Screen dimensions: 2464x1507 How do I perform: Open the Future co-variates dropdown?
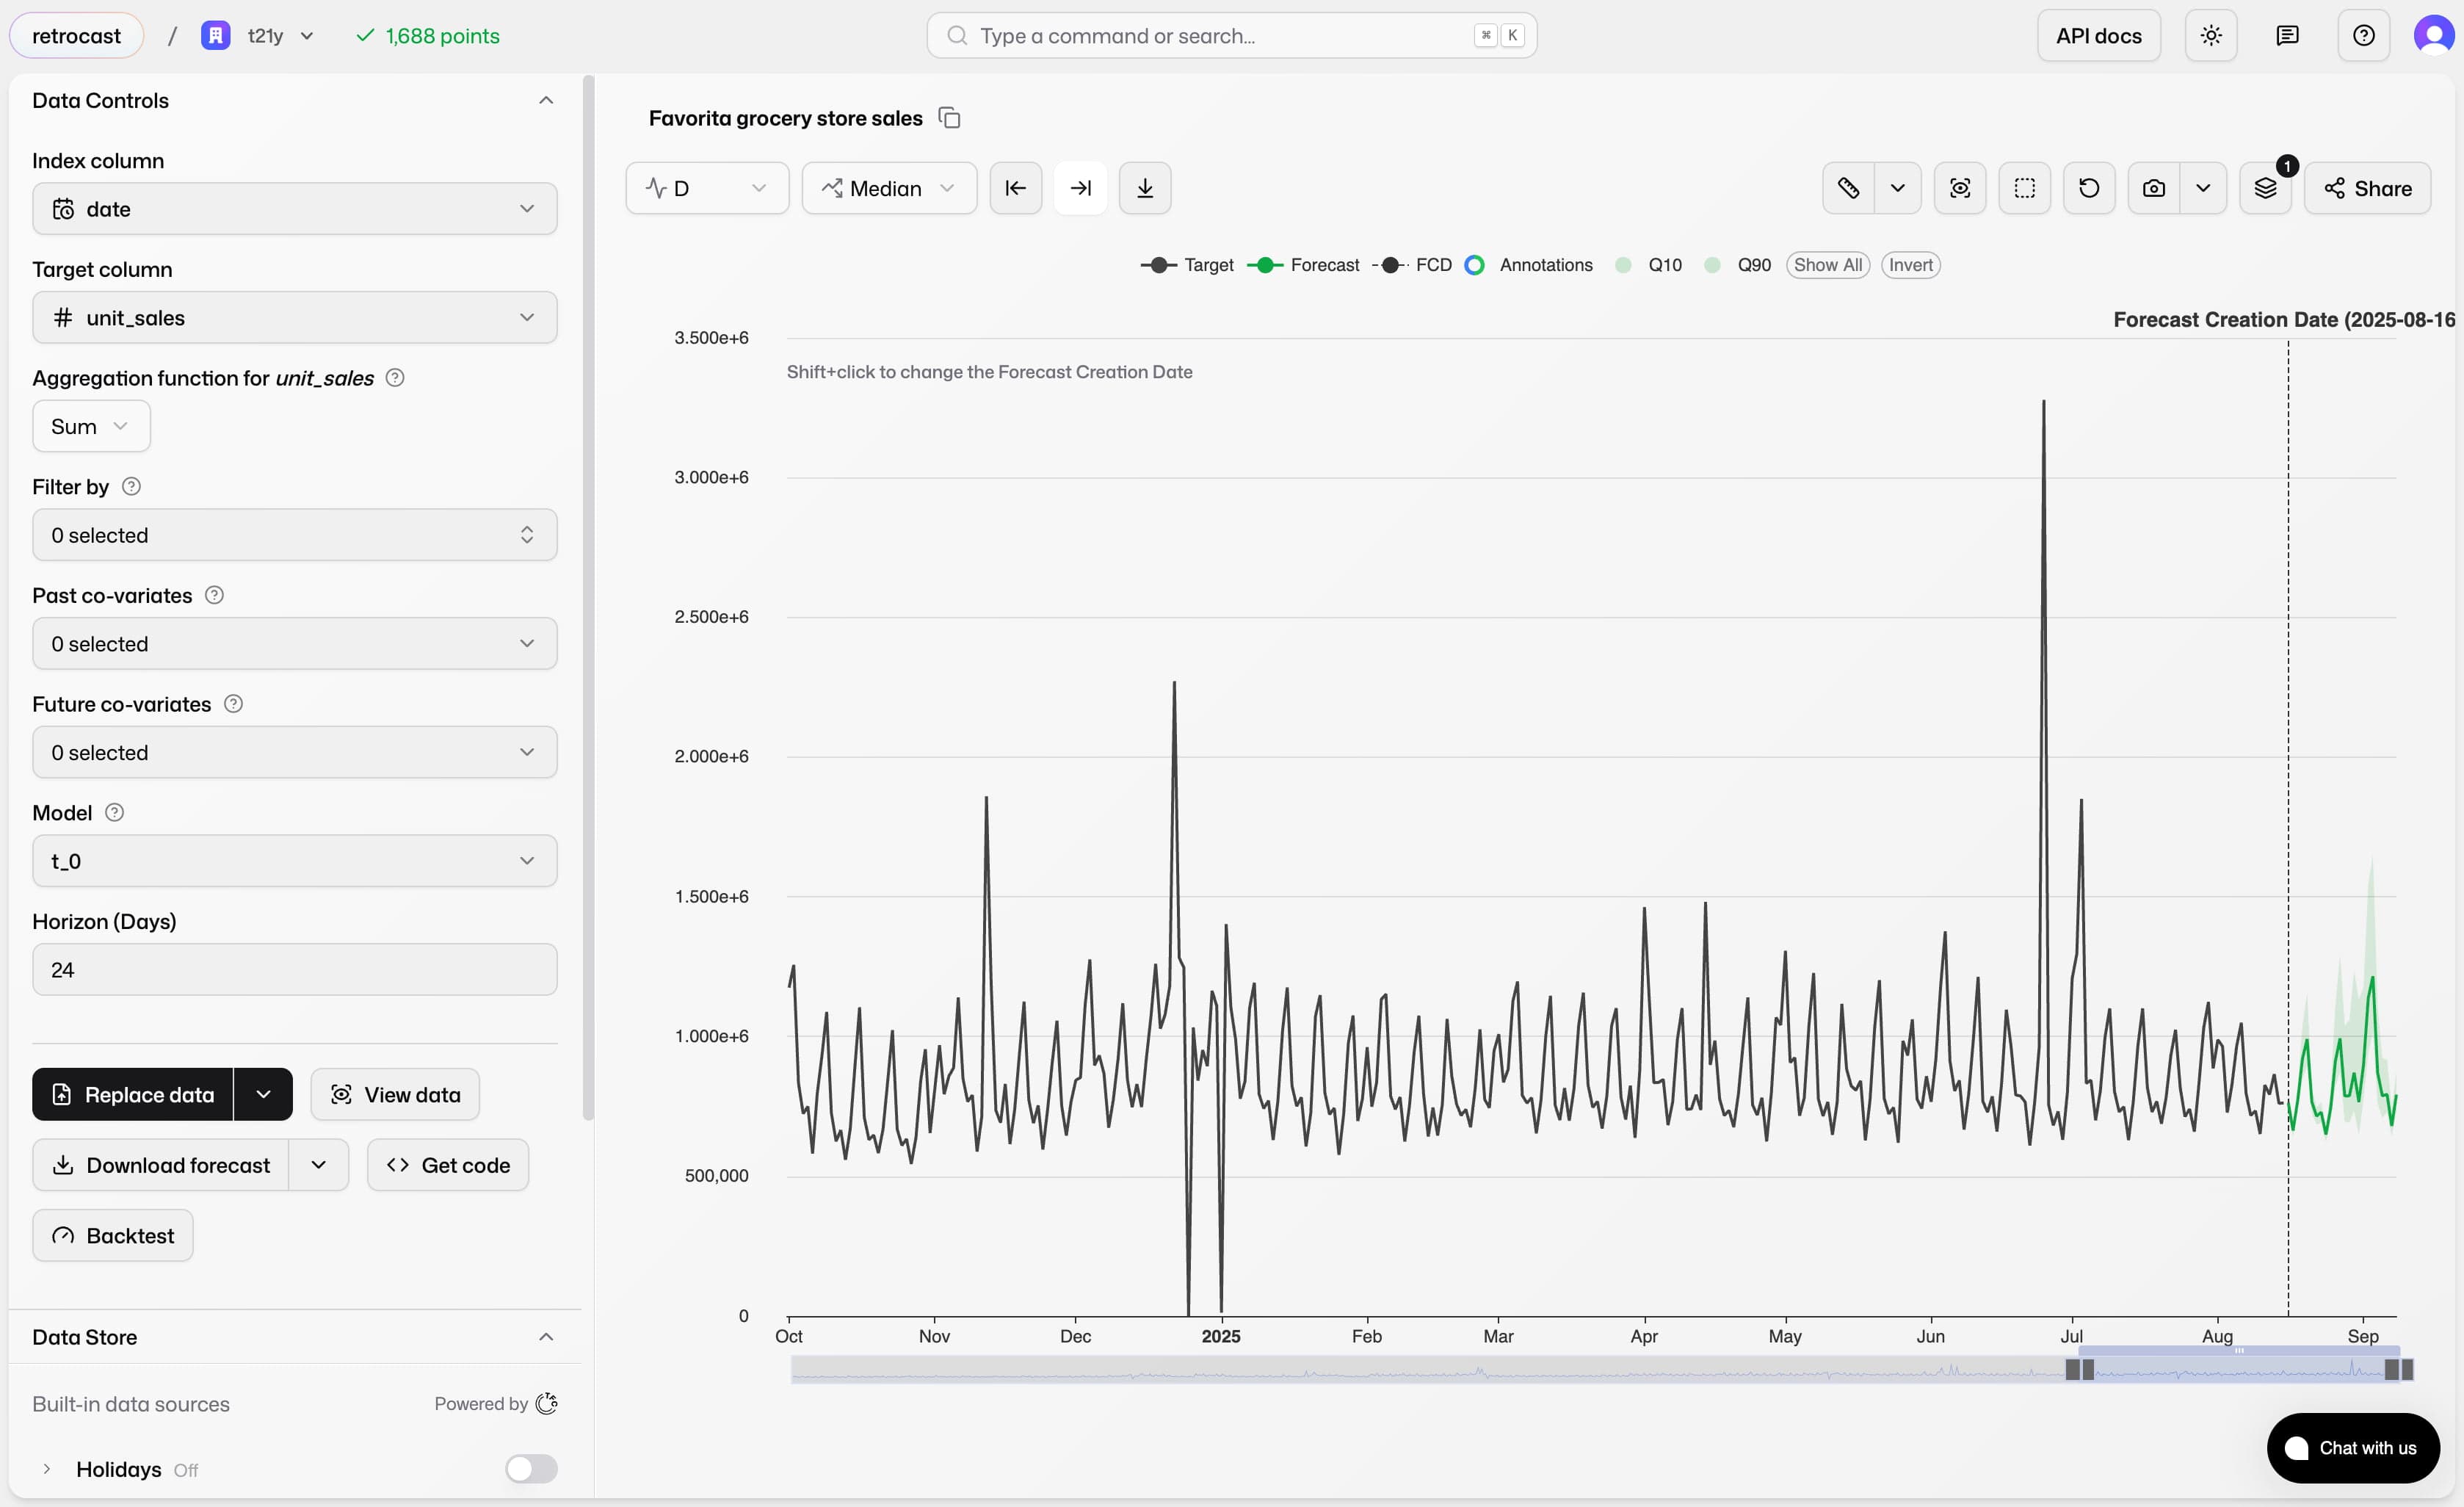(294, 753)
